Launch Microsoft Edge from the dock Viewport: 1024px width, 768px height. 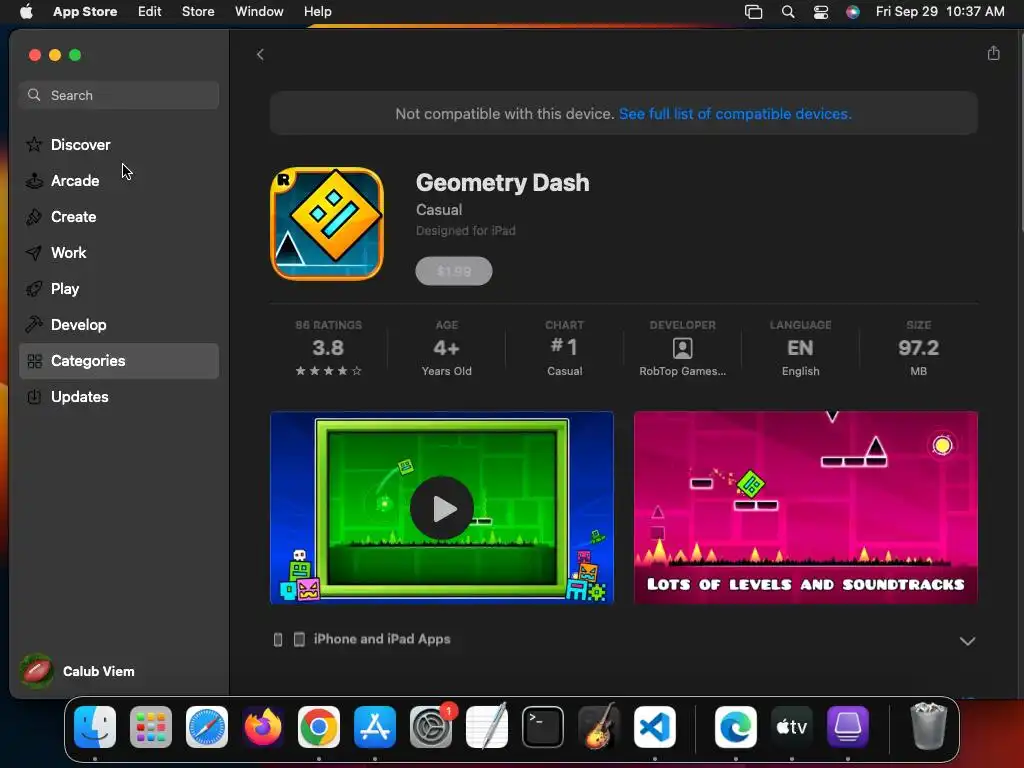(x=736, y=727)
